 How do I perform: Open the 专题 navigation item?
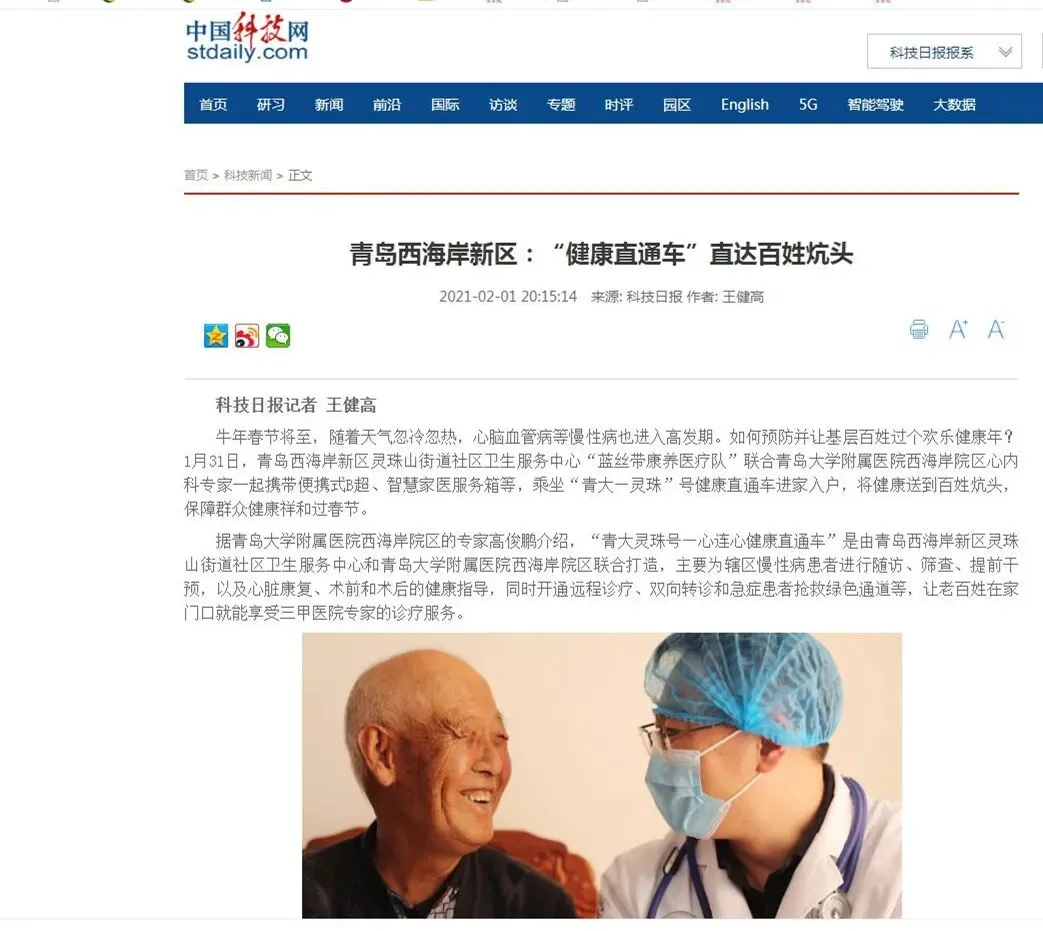561,104
